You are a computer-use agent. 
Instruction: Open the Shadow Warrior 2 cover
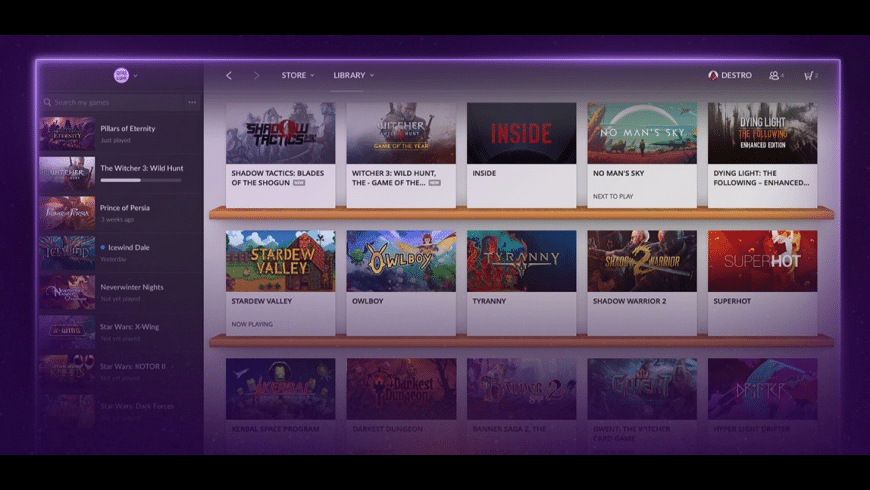[642, 261]
